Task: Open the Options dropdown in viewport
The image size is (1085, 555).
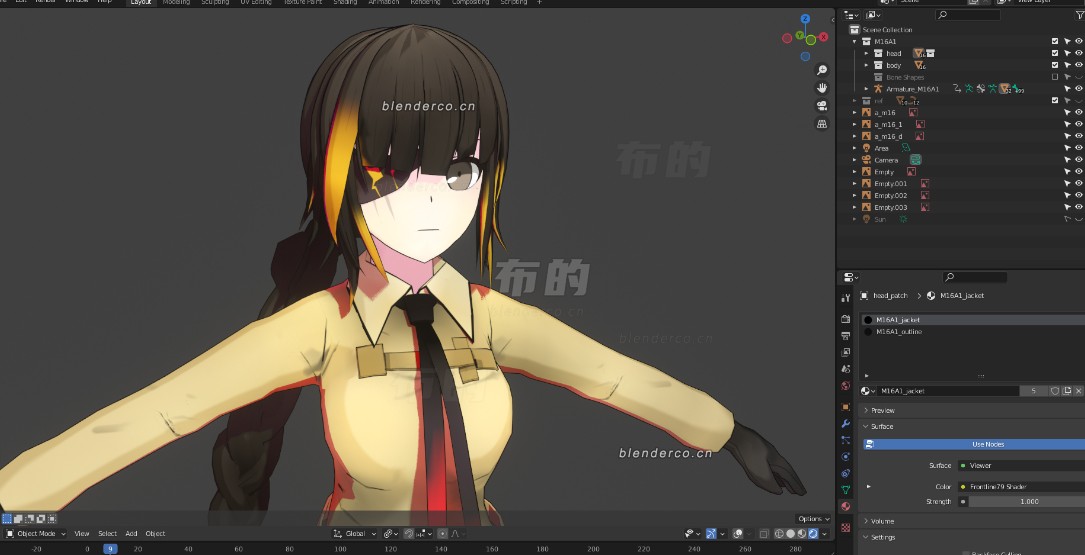Action: 814,519
